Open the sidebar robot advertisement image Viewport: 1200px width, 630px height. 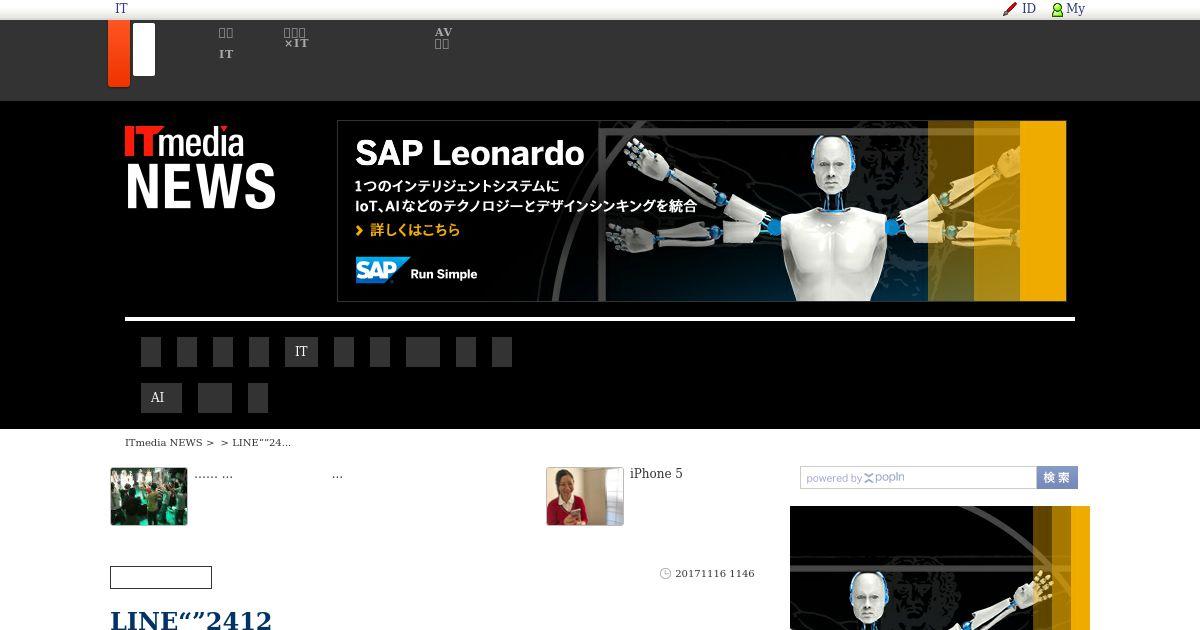pyautogui.click(x=940, y=568)
